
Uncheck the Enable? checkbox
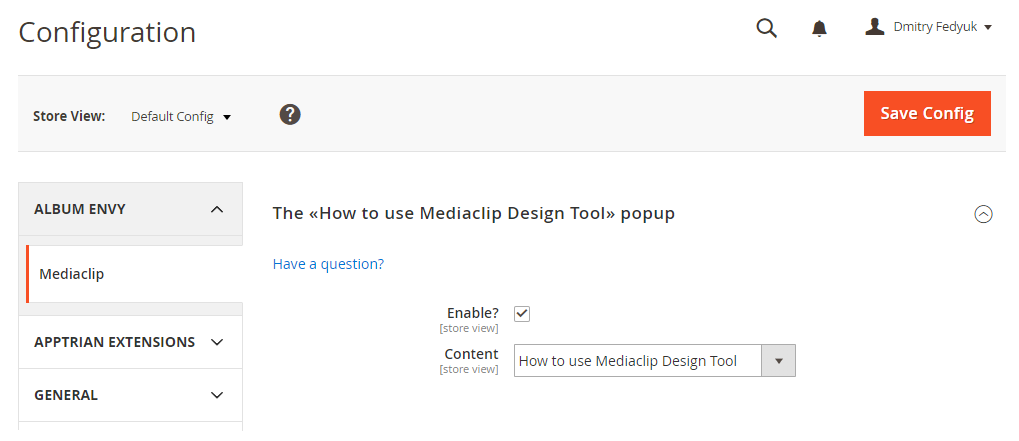click(x=522, y=314)
